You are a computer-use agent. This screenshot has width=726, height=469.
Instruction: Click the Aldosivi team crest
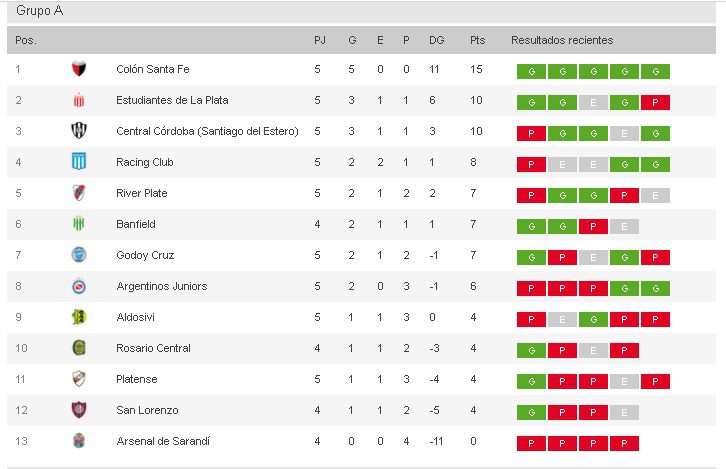click(x=79, y=318)
